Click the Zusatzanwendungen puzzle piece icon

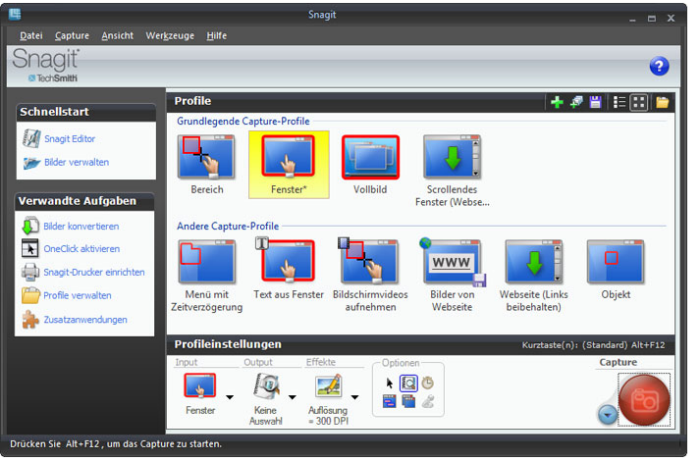[x=30, y=319]
